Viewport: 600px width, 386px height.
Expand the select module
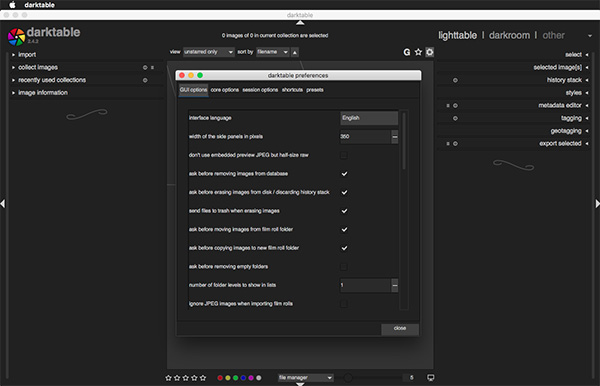click(577, 55)
